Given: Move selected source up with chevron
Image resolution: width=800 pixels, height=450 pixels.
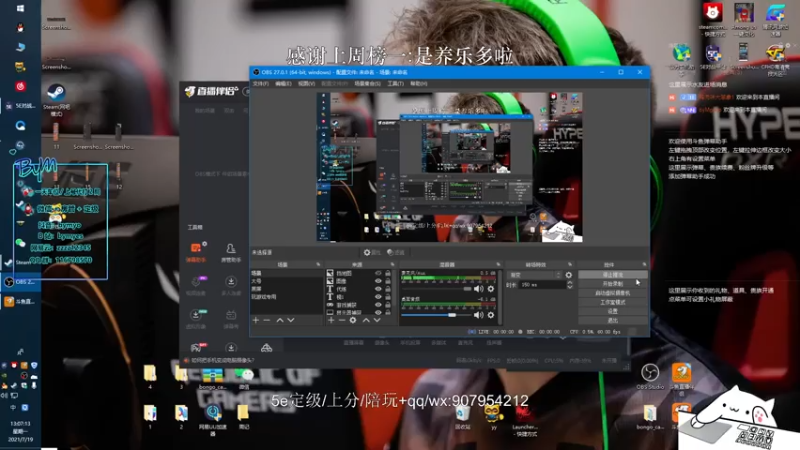Looking at the screenshot, I should coord(366,320).
